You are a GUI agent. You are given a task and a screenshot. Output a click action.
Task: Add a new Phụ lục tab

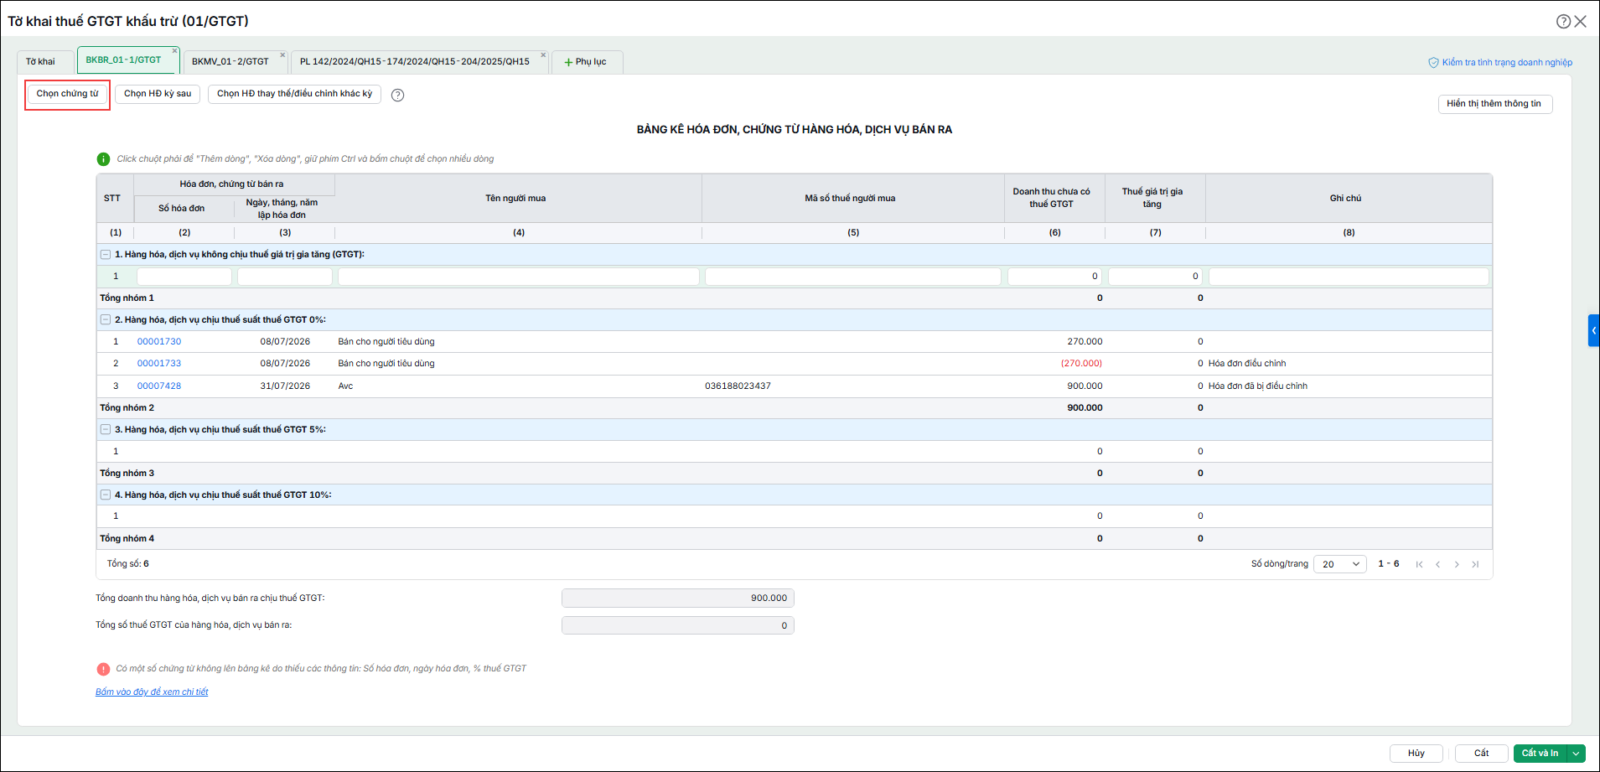click(x=586, y=62)
